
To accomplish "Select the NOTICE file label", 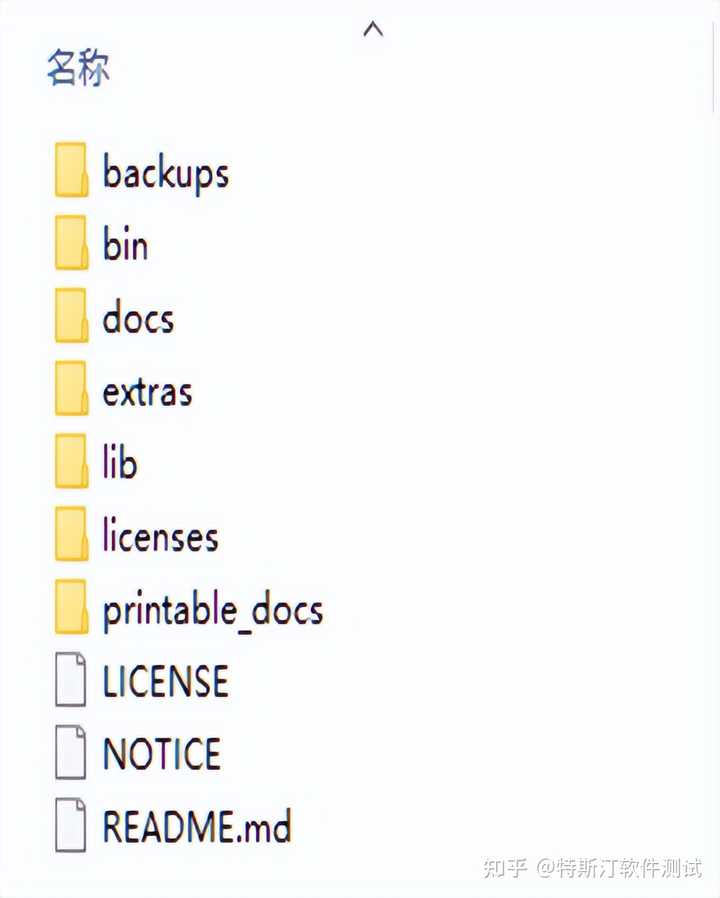I will tap(162, 754).
